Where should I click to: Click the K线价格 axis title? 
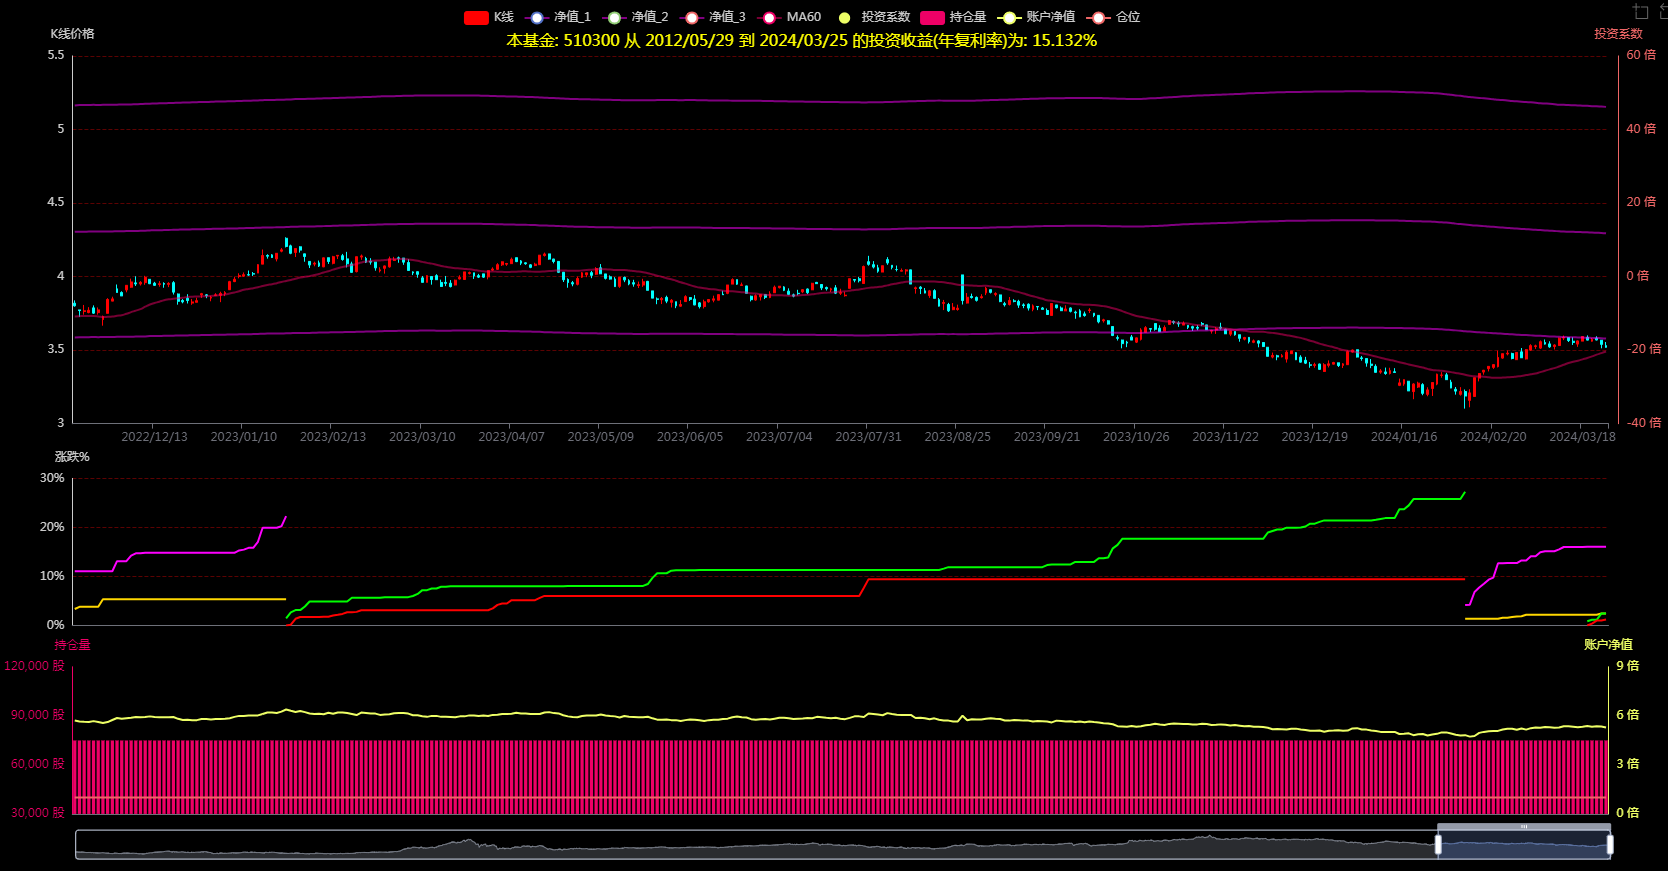coord(72,34)
